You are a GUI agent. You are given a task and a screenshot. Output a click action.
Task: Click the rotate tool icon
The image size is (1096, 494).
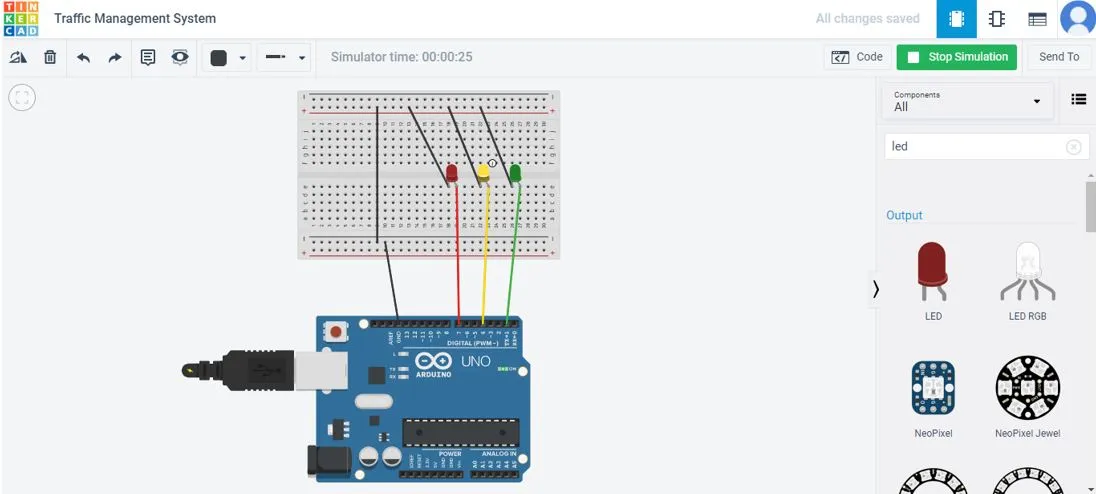click(18, 57)
